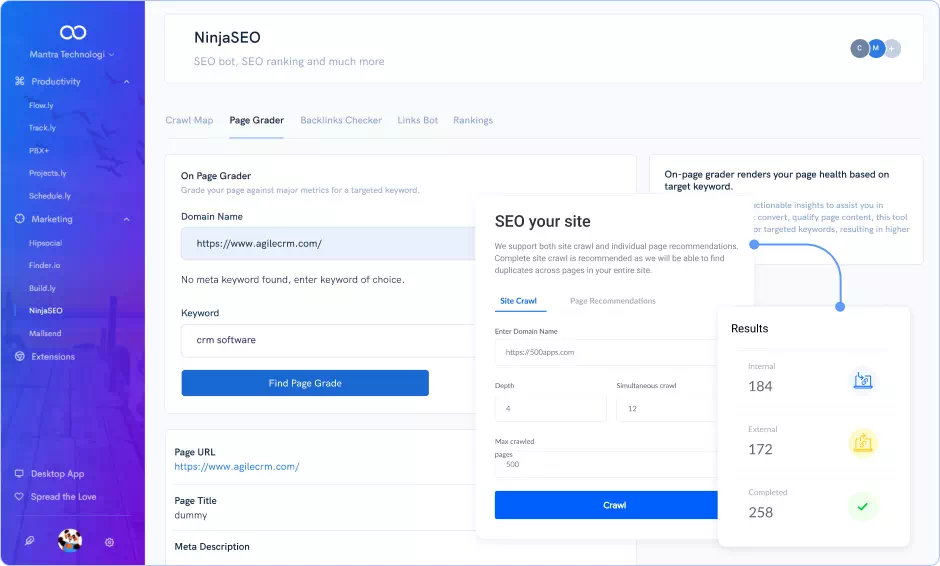
Task: Click the Depth input field
Action: click(551, 408)
